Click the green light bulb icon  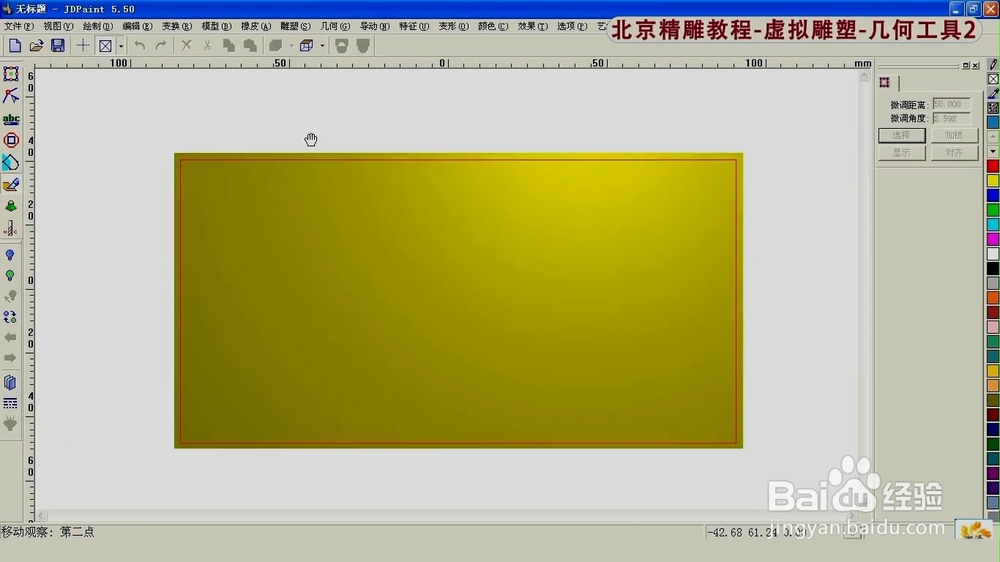tap(10, 276)
